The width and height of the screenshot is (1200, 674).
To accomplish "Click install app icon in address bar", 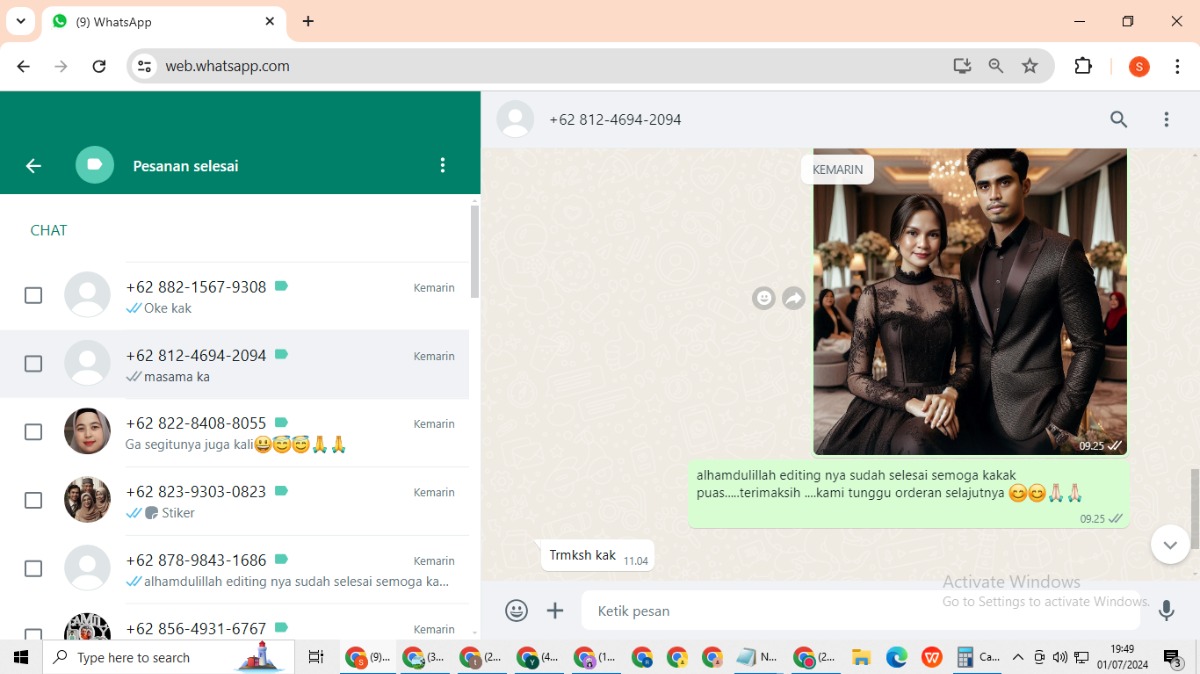I will pos(962,66).
